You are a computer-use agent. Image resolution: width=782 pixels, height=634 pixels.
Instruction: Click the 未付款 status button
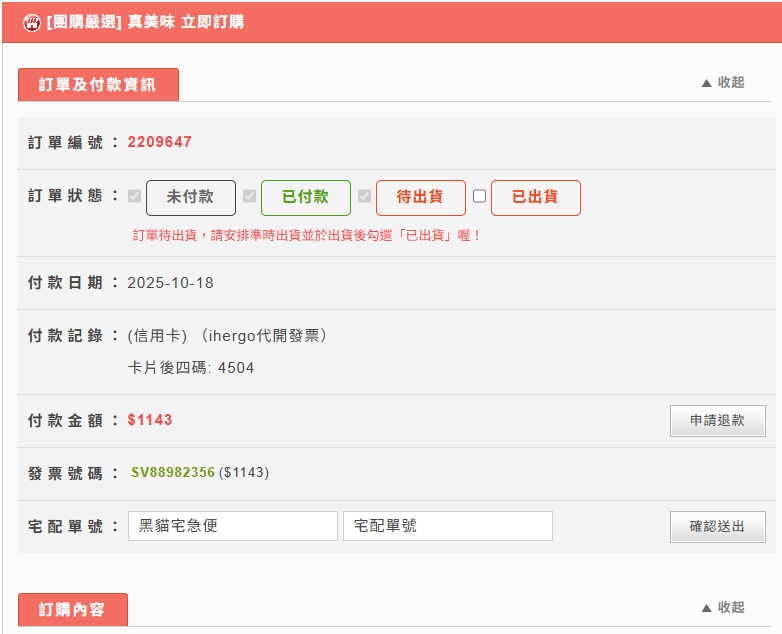coord(190,198)
